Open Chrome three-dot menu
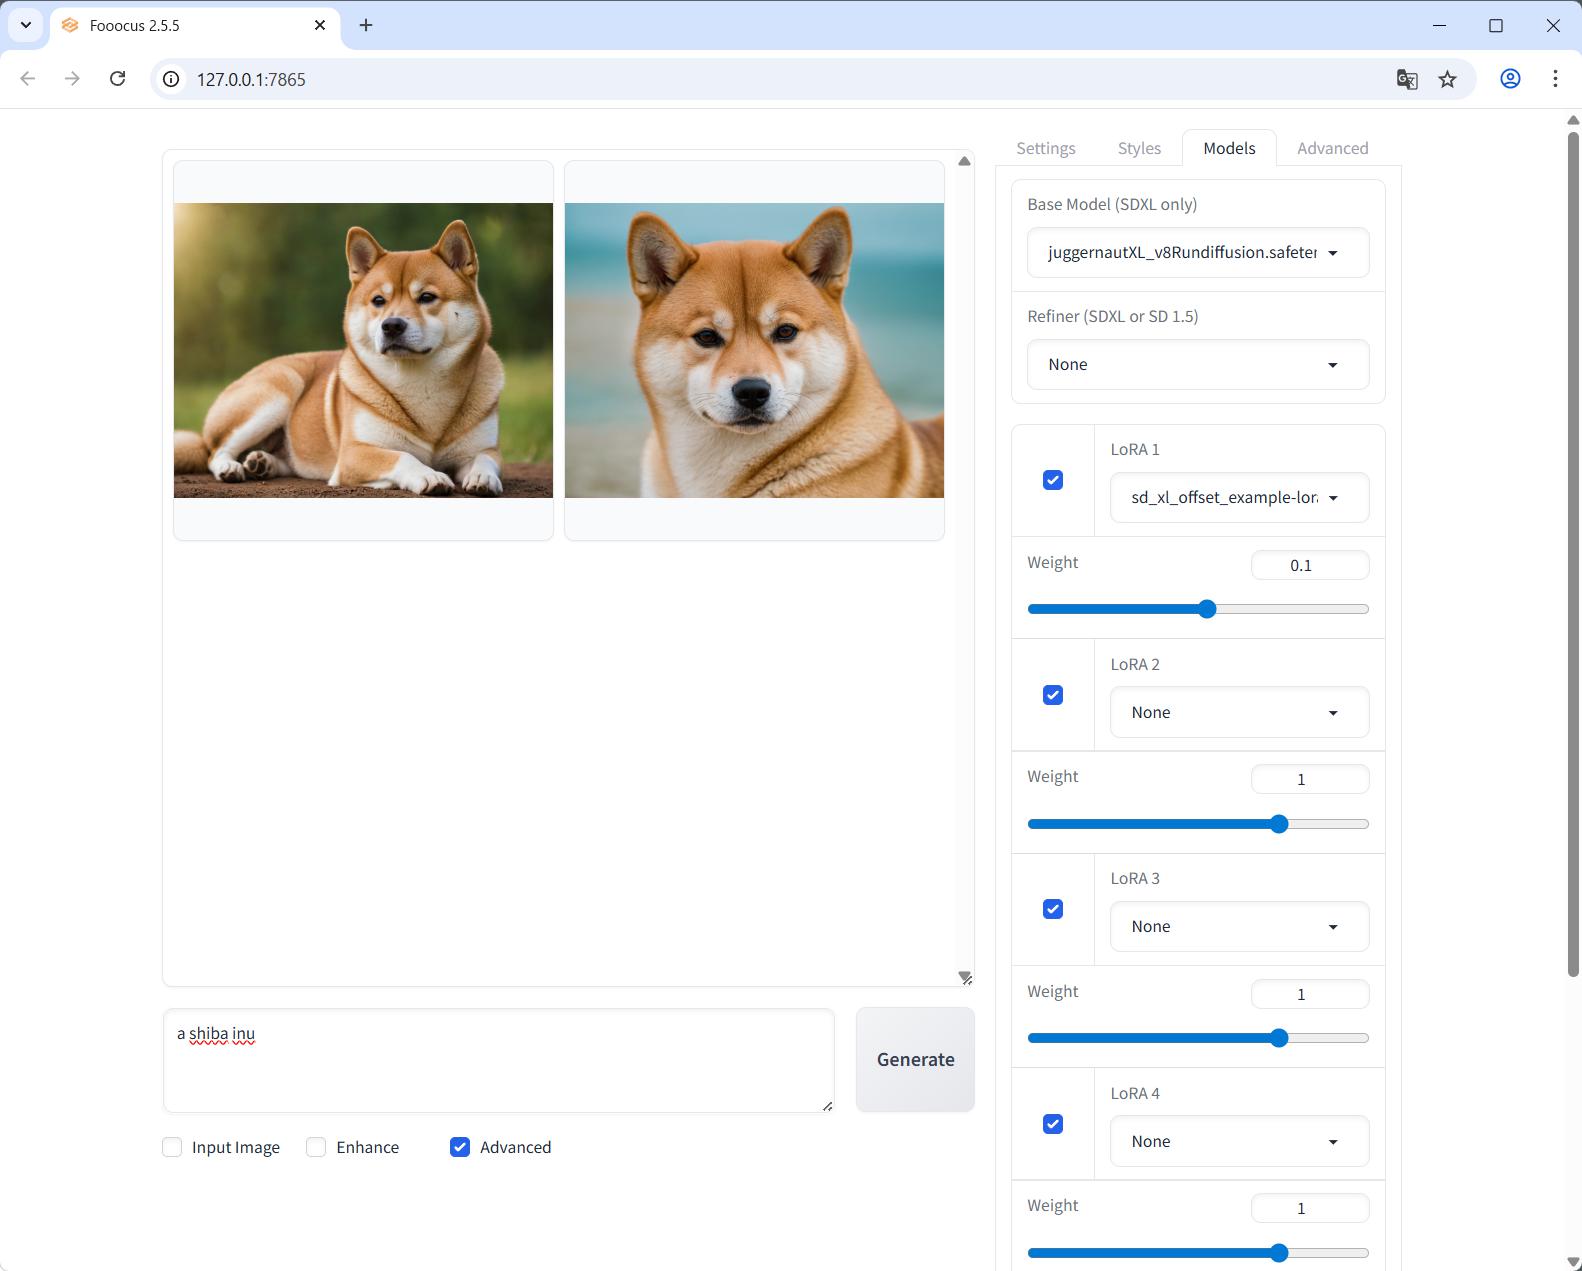 click(x=1554, y=79)
